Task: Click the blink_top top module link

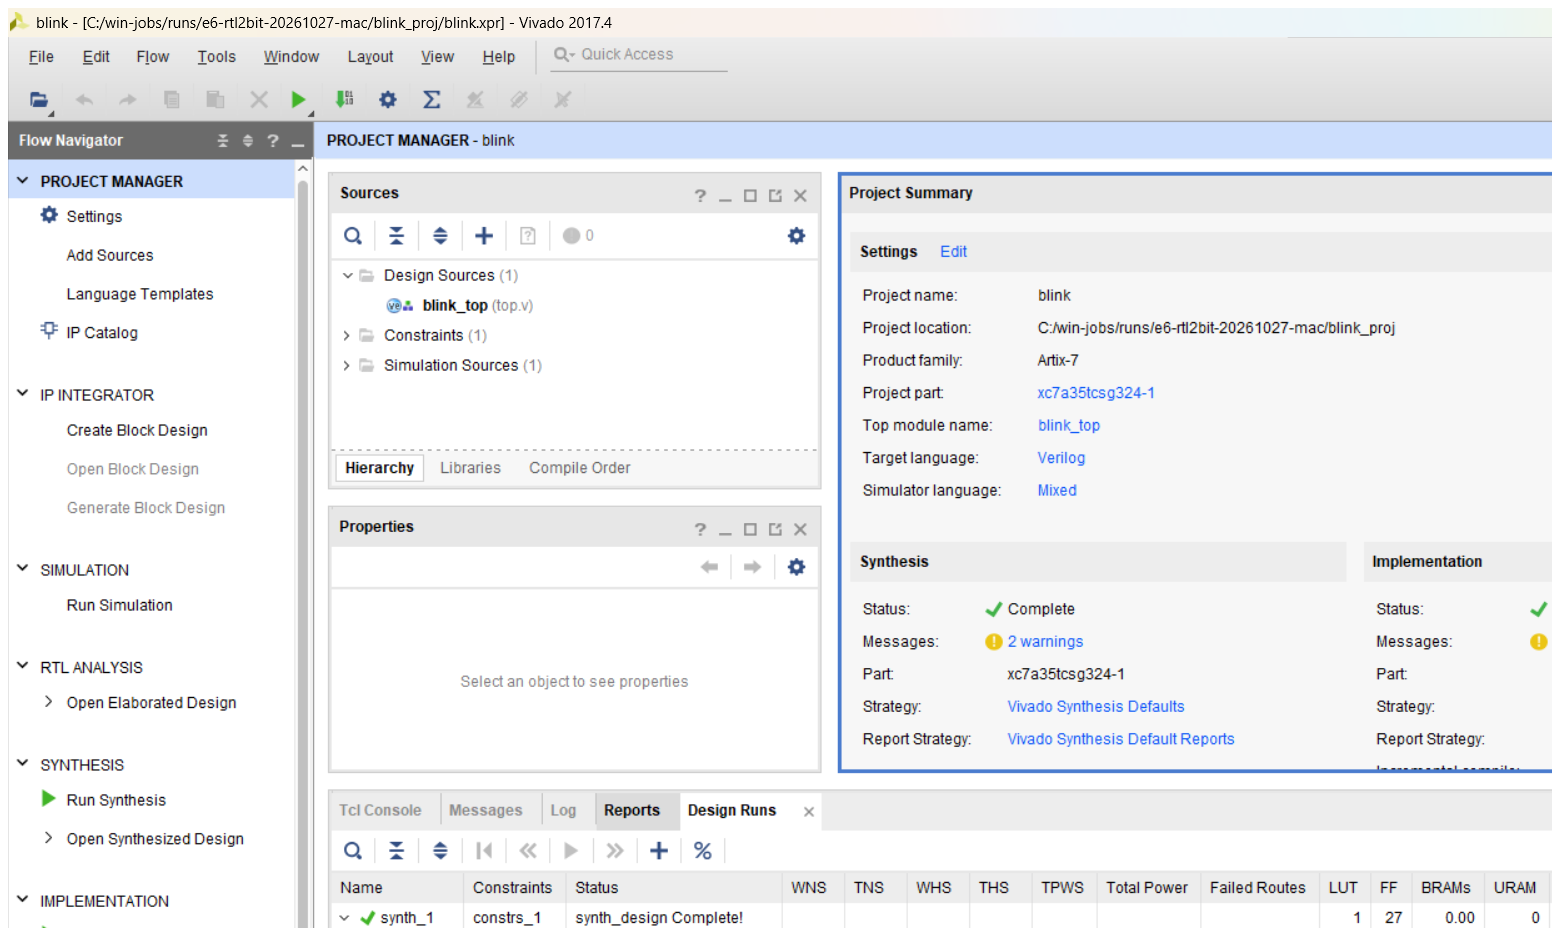Action: point(1069,426)
